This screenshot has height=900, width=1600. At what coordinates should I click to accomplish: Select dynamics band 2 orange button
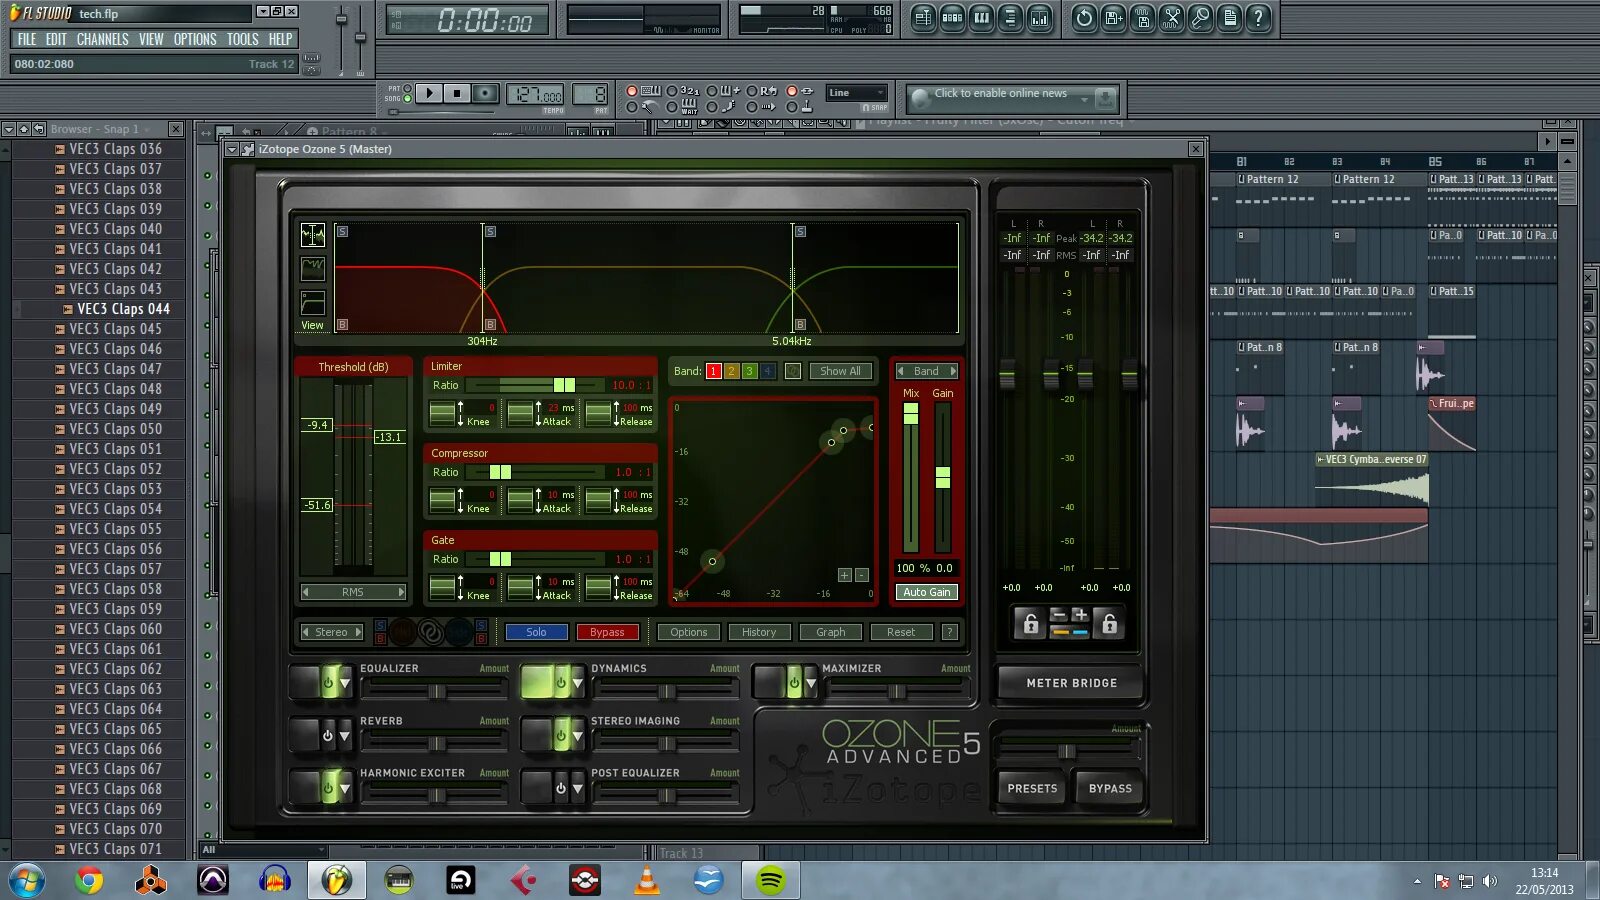pyautogui.click(x=731, y=371)
